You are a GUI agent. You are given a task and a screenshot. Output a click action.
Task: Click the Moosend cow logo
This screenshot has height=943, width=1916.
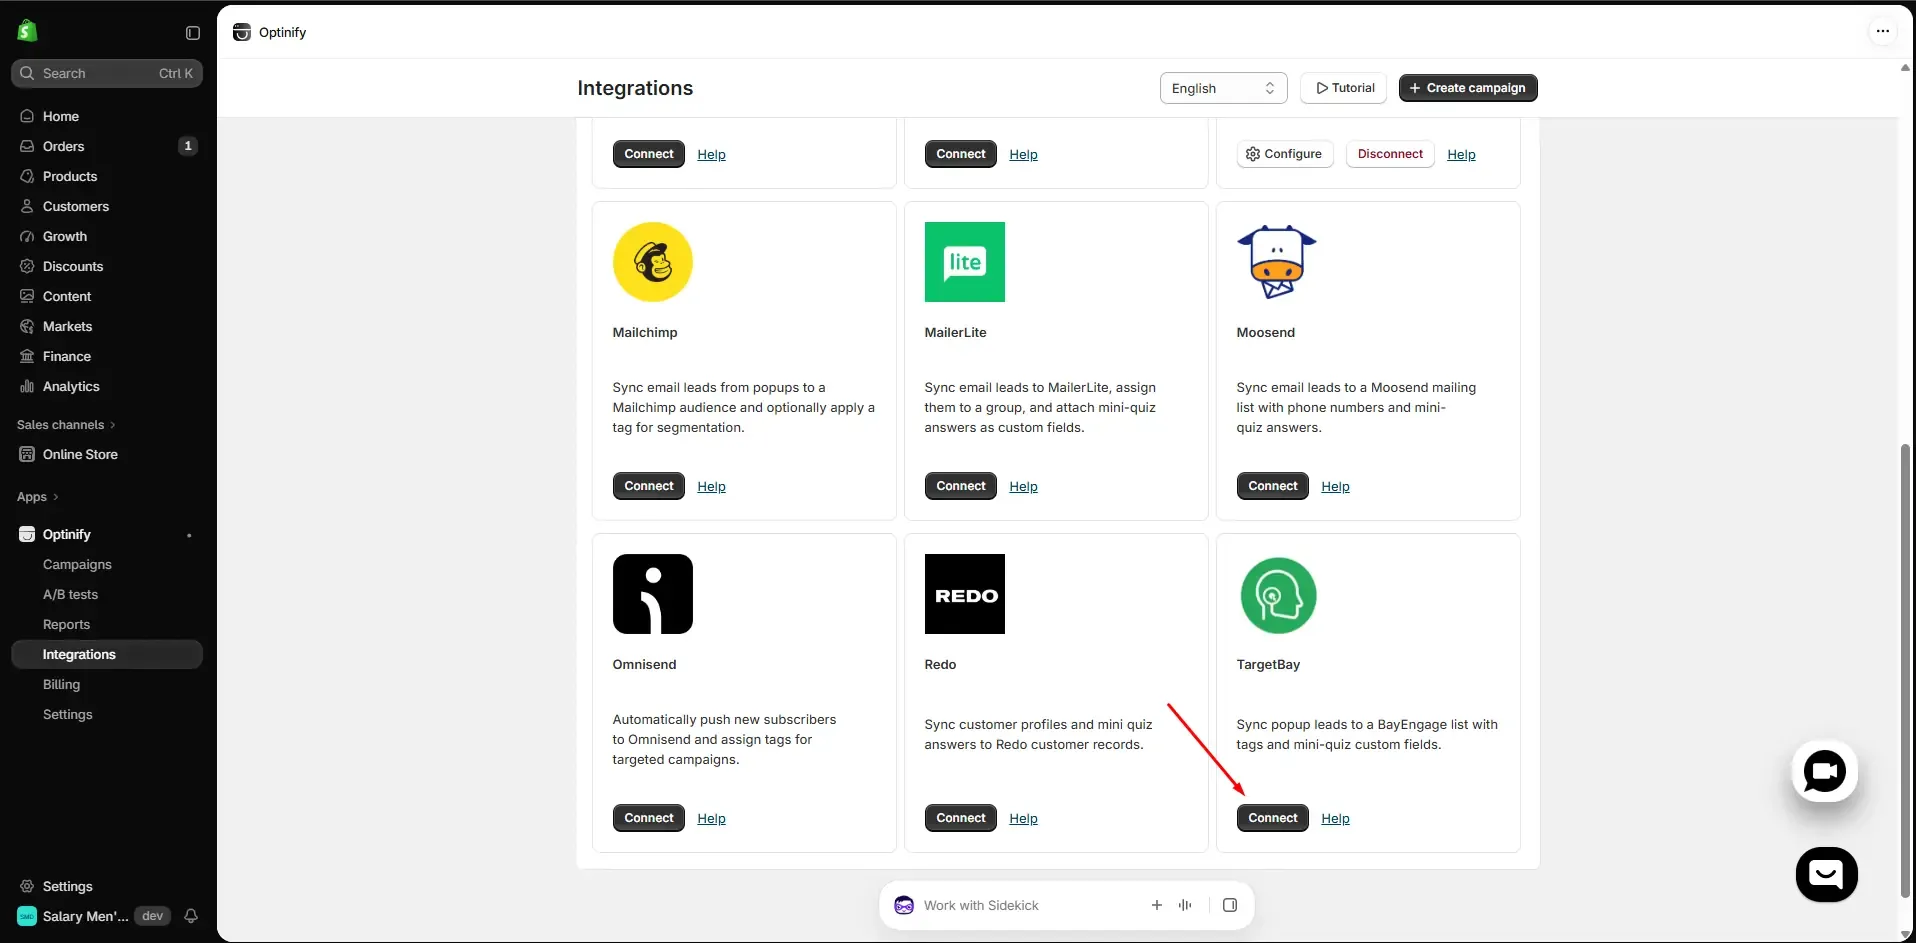pyautogui.click(x=1276, y=262)
